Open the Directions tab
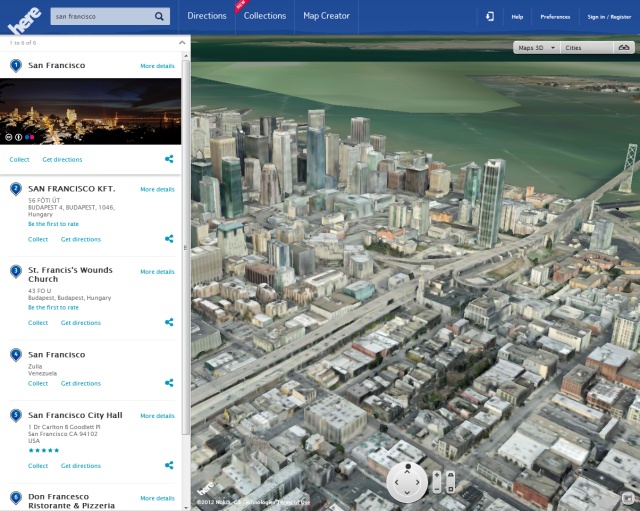The height and width of the screenshot is (511, 640). click(207, 16)
